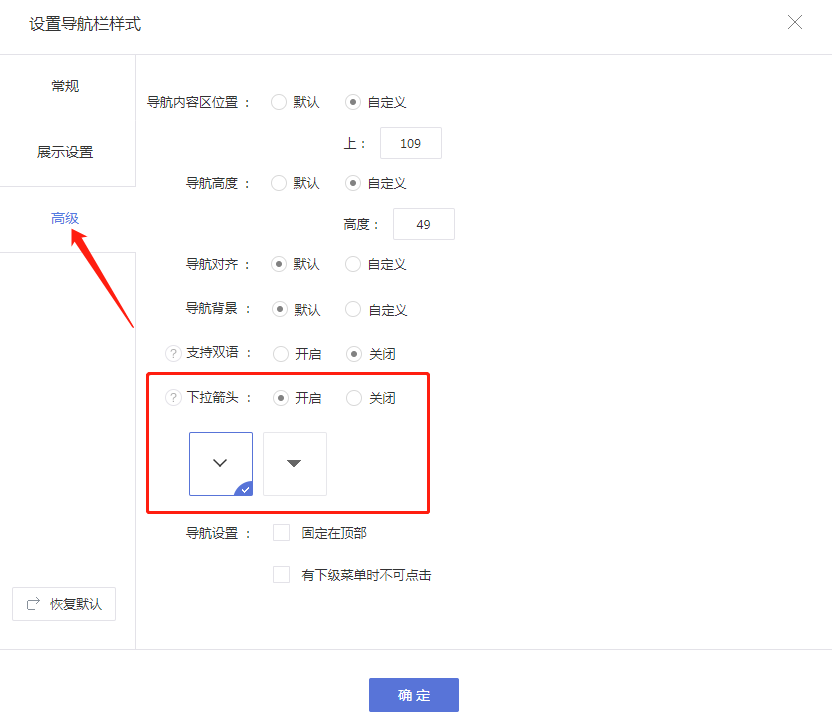
Task: Click the 恢复默认 button
Action: [64, 604]
